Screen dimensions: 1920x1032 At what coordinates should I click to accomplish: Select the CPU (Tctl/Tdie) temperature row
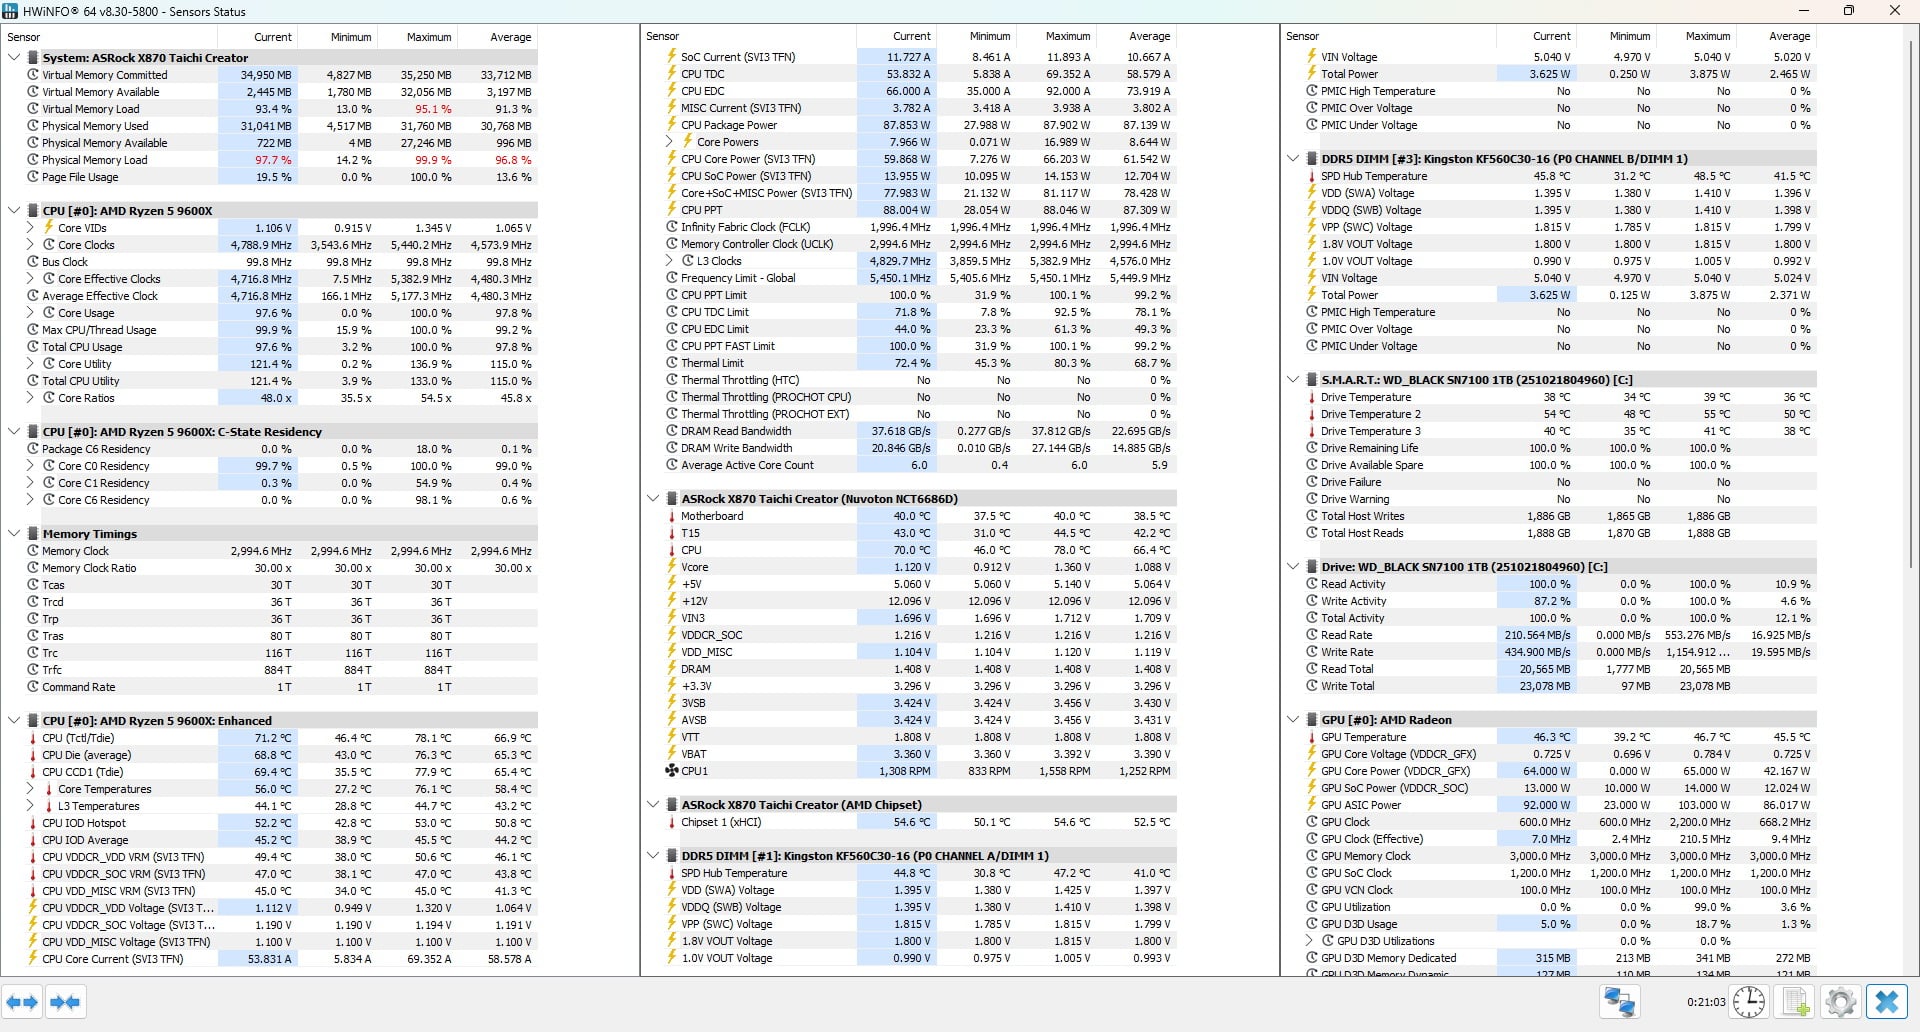coord(78,738)
